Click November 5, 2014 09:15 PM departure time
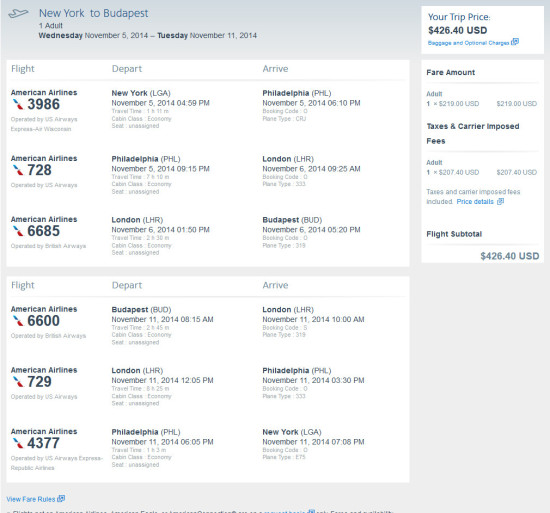This screenshot has width=550, height=513. [160, 169]
